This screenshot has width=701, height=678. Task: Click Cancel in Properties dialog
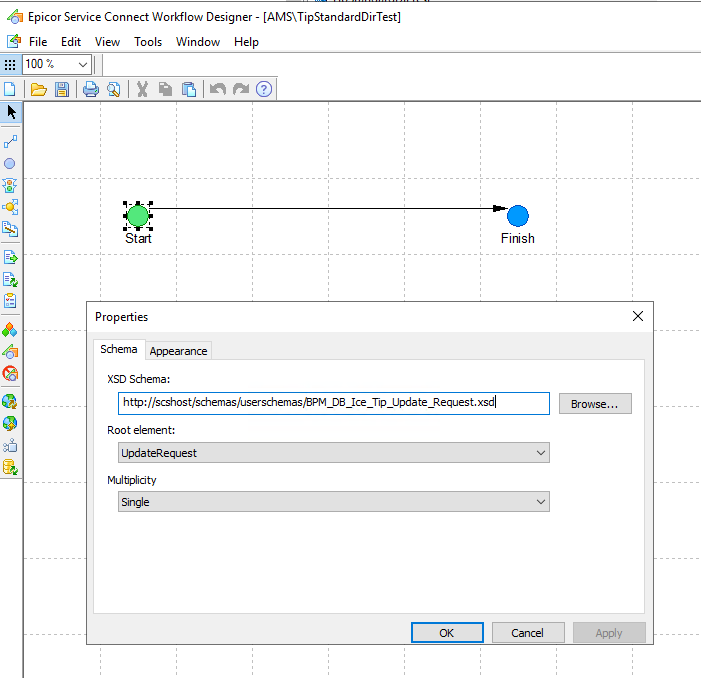[x=528, y=632]
